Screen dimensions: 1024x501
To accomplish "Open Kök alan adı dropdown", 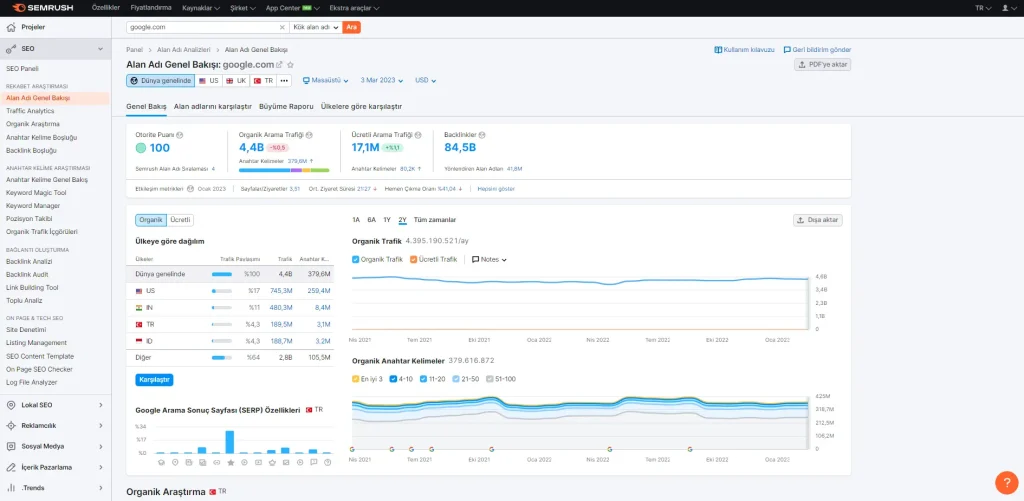I will (x=315, y=27).
